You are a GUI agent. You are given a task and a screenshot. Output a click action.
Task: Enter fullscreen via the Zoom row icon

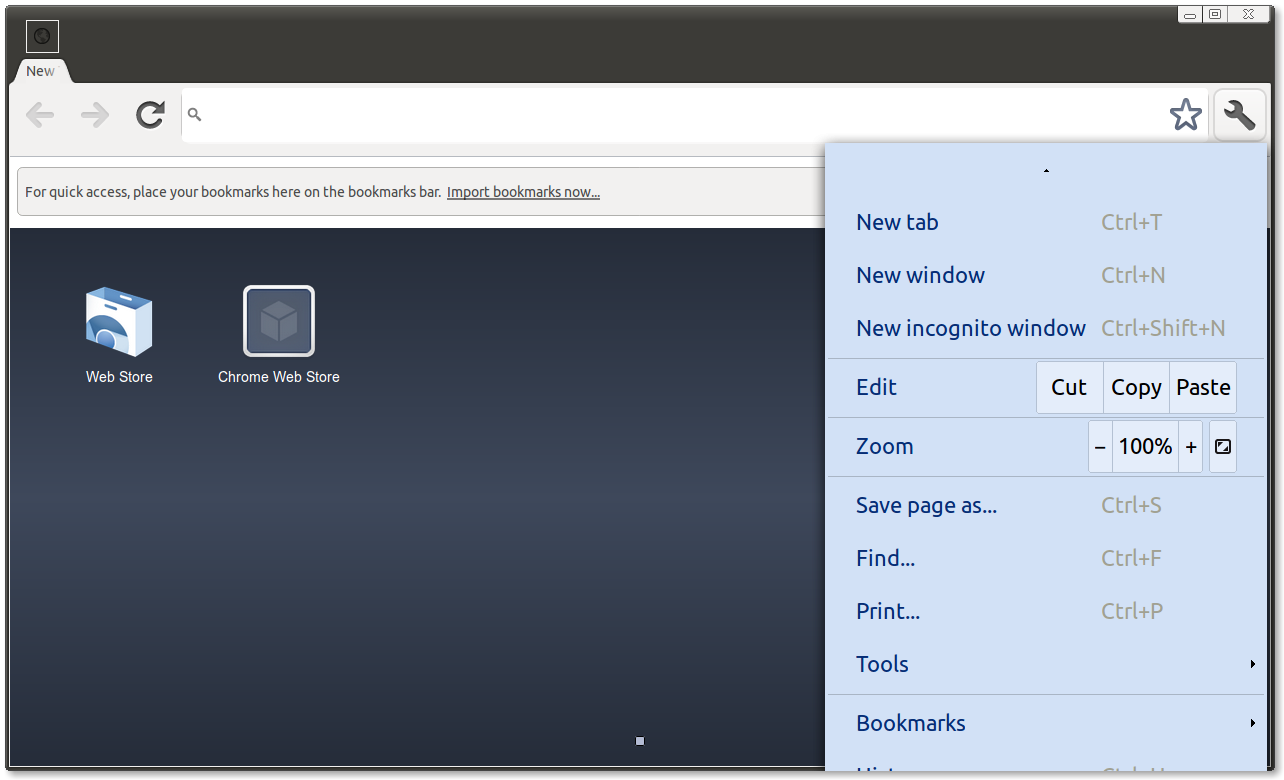(1222, 446)
